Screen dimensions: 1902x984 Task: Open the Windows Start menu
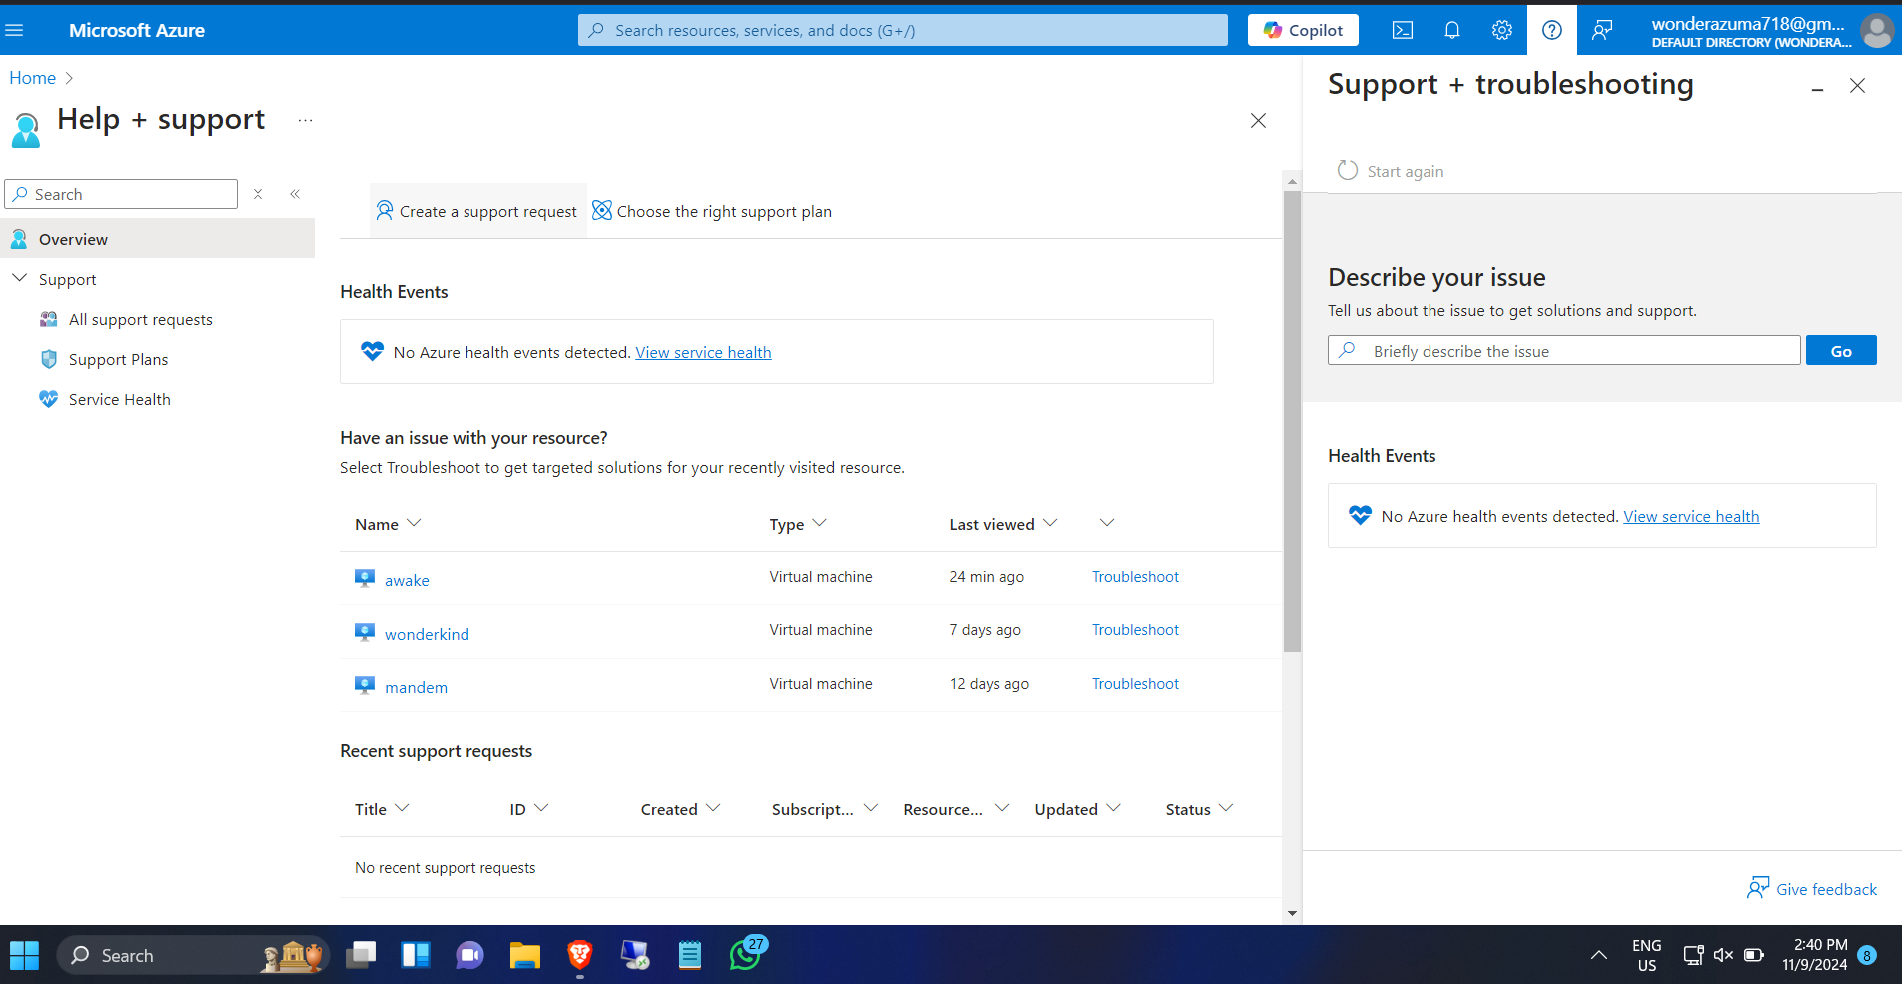(24, 956)
